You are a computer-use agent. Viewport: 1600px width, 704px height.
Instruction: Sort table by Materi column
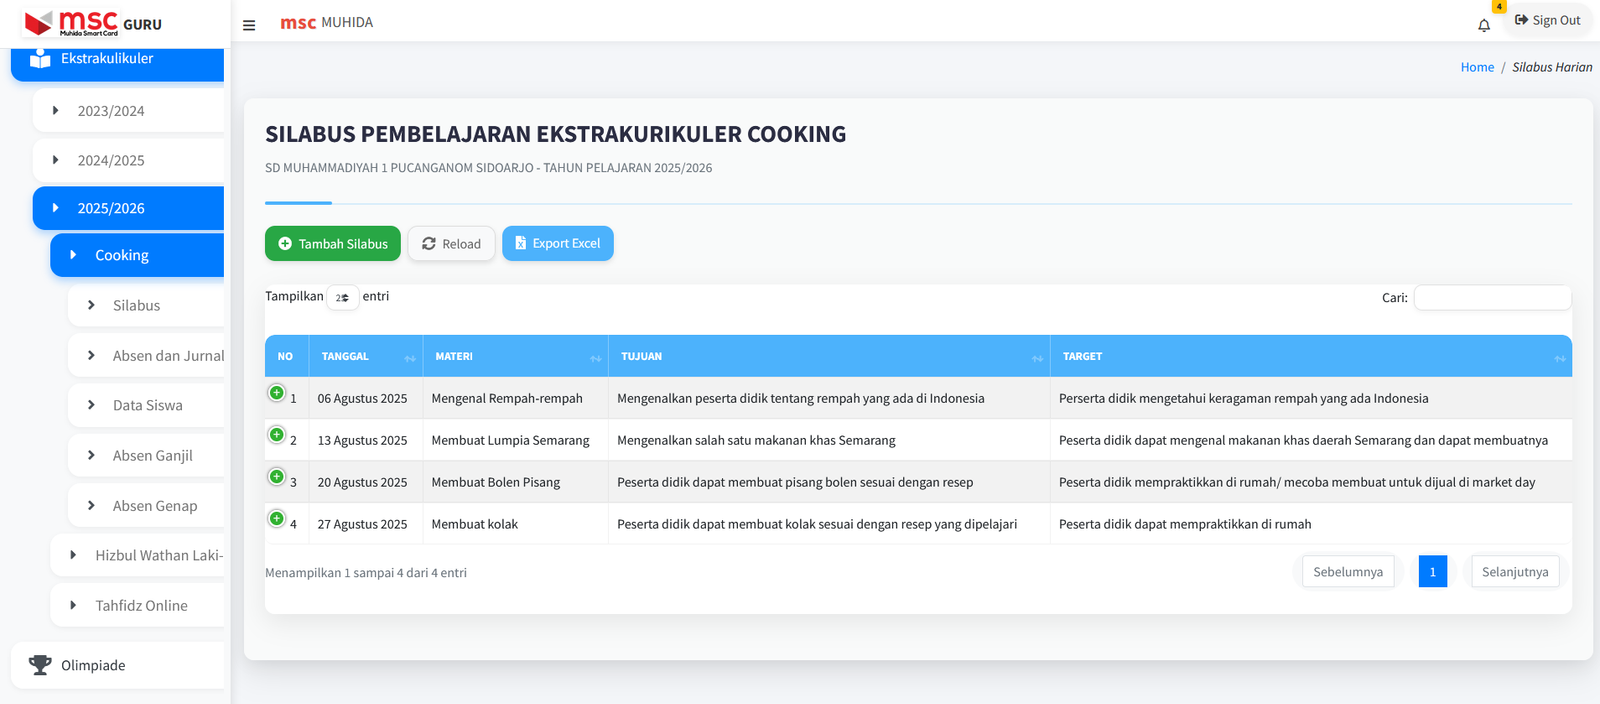tap(515, 357)
